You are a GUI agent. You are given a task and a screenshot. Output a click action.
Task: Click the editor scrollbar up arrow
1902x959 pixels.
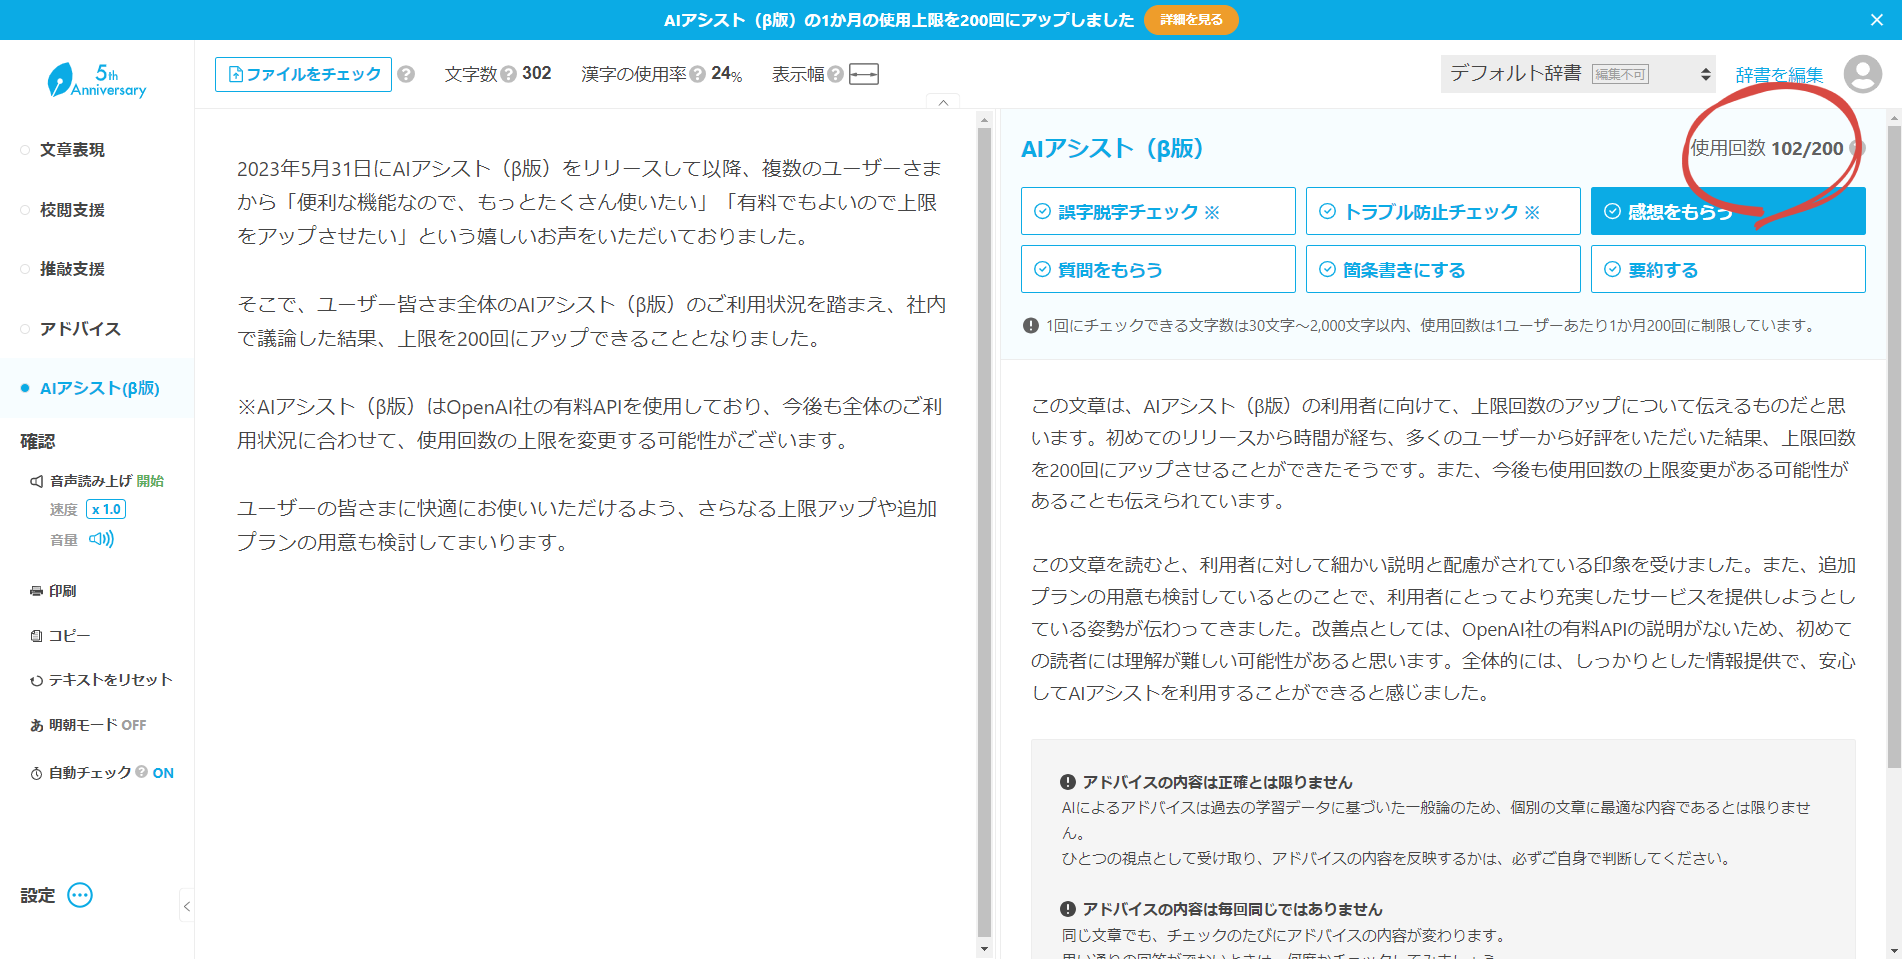(984, 119)
